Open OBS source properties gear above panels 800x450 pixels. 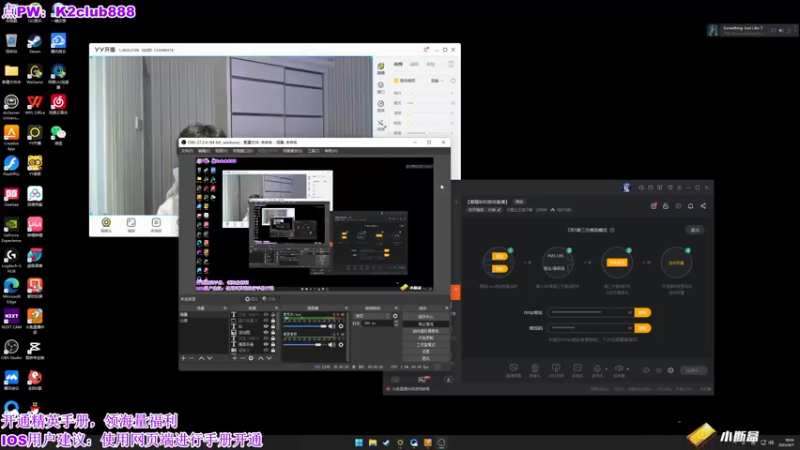tap(252, 299)
